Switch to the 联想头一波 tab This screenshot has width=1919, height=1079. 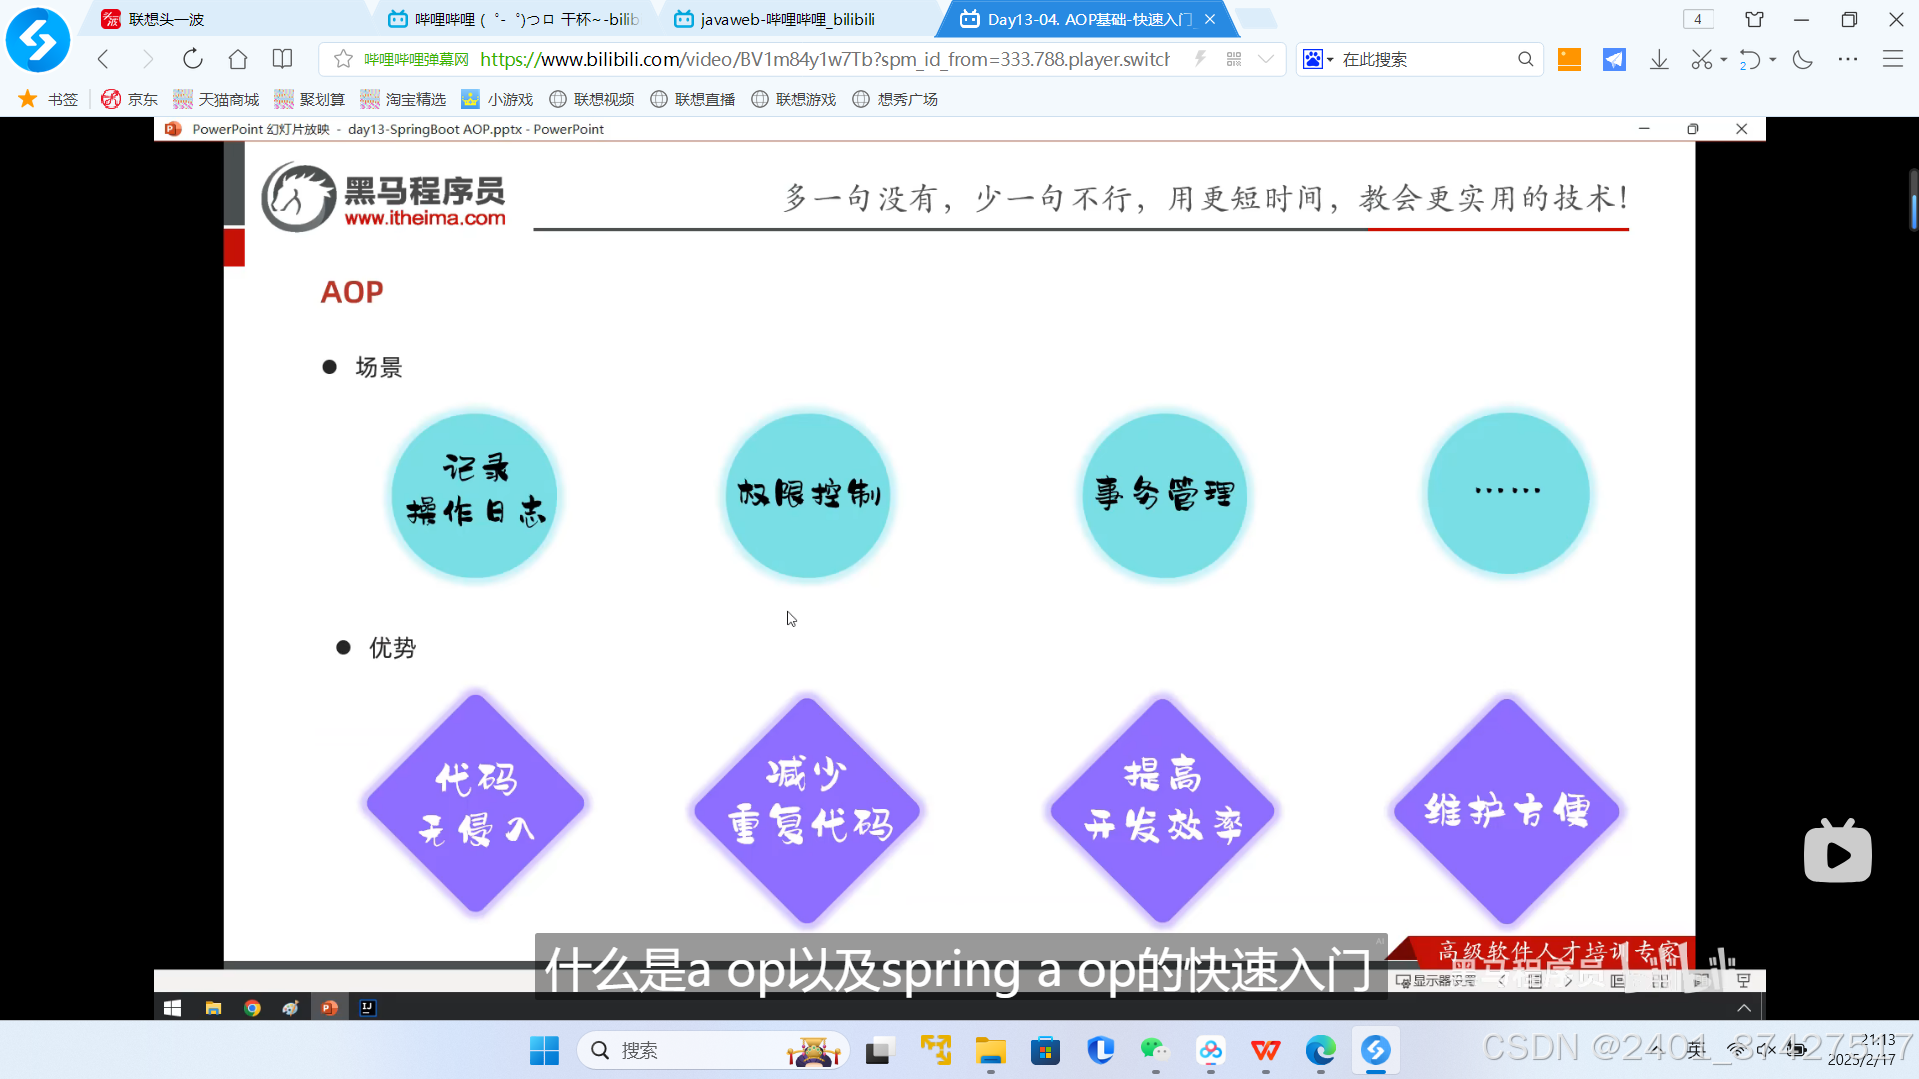coord(230,19)
